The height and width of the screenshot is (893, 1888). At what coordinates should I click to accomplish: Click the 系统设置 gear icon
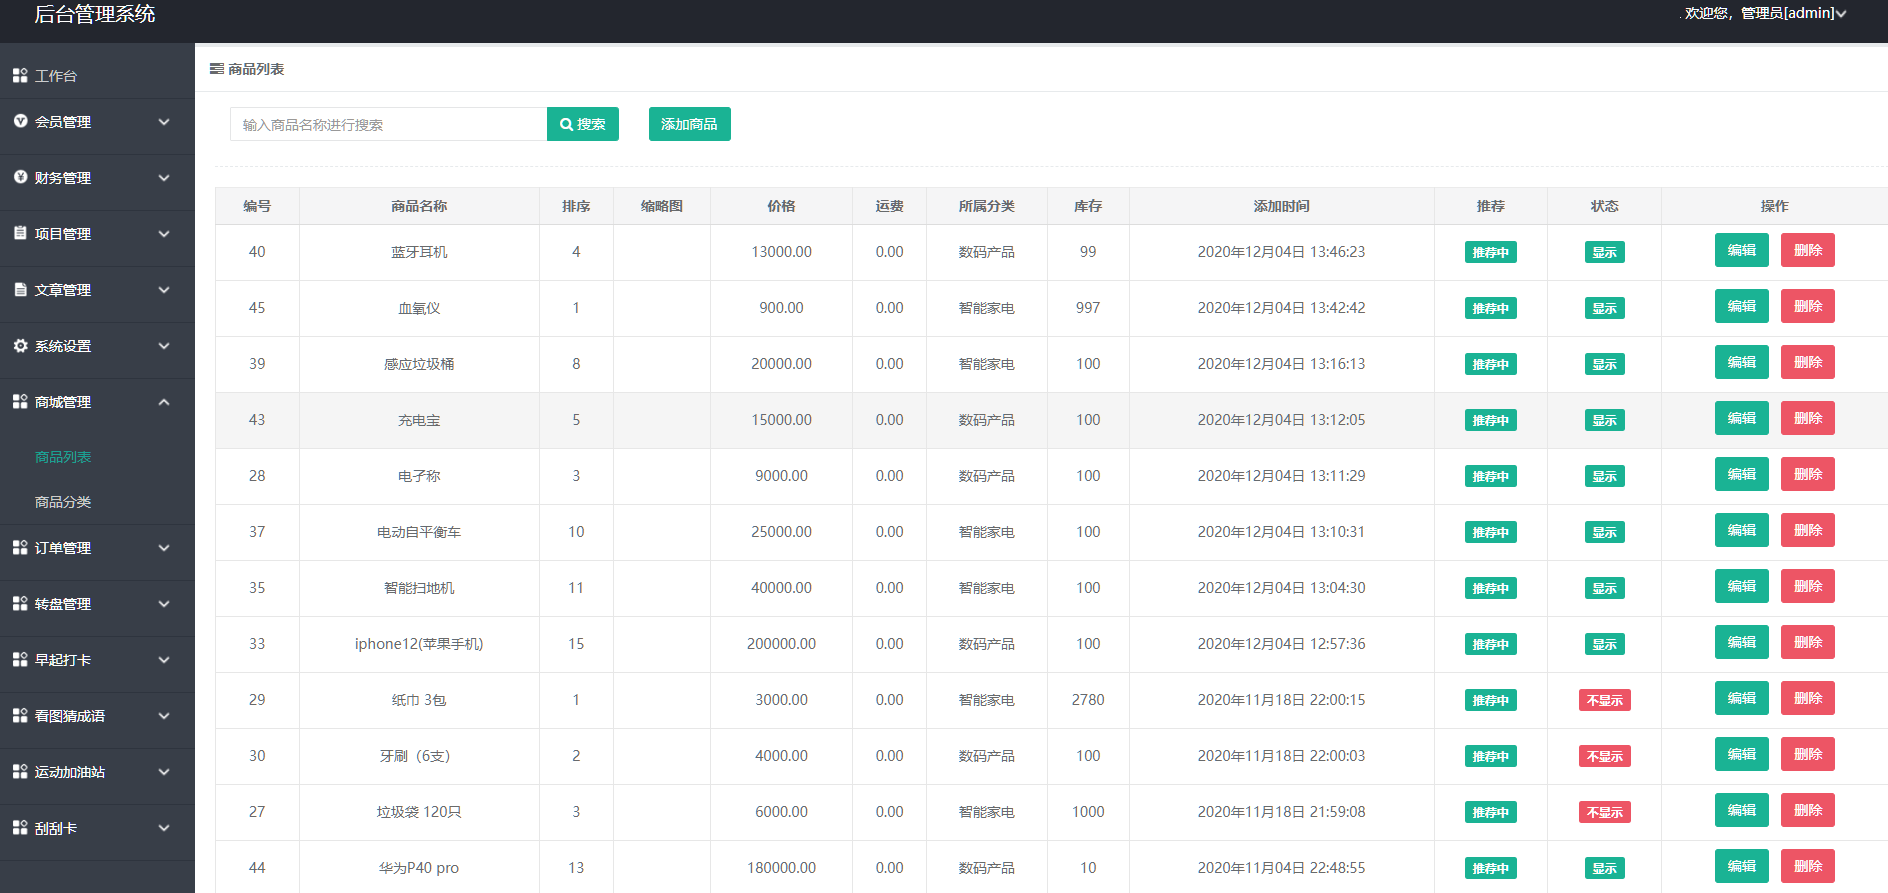point(20,345)
